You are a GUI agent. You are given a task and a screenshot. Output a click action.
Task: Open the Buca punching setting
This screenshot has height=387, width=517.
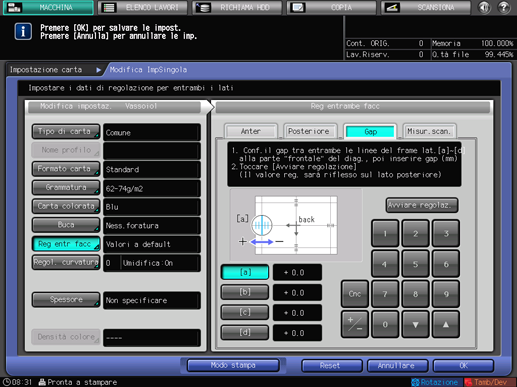66,225
